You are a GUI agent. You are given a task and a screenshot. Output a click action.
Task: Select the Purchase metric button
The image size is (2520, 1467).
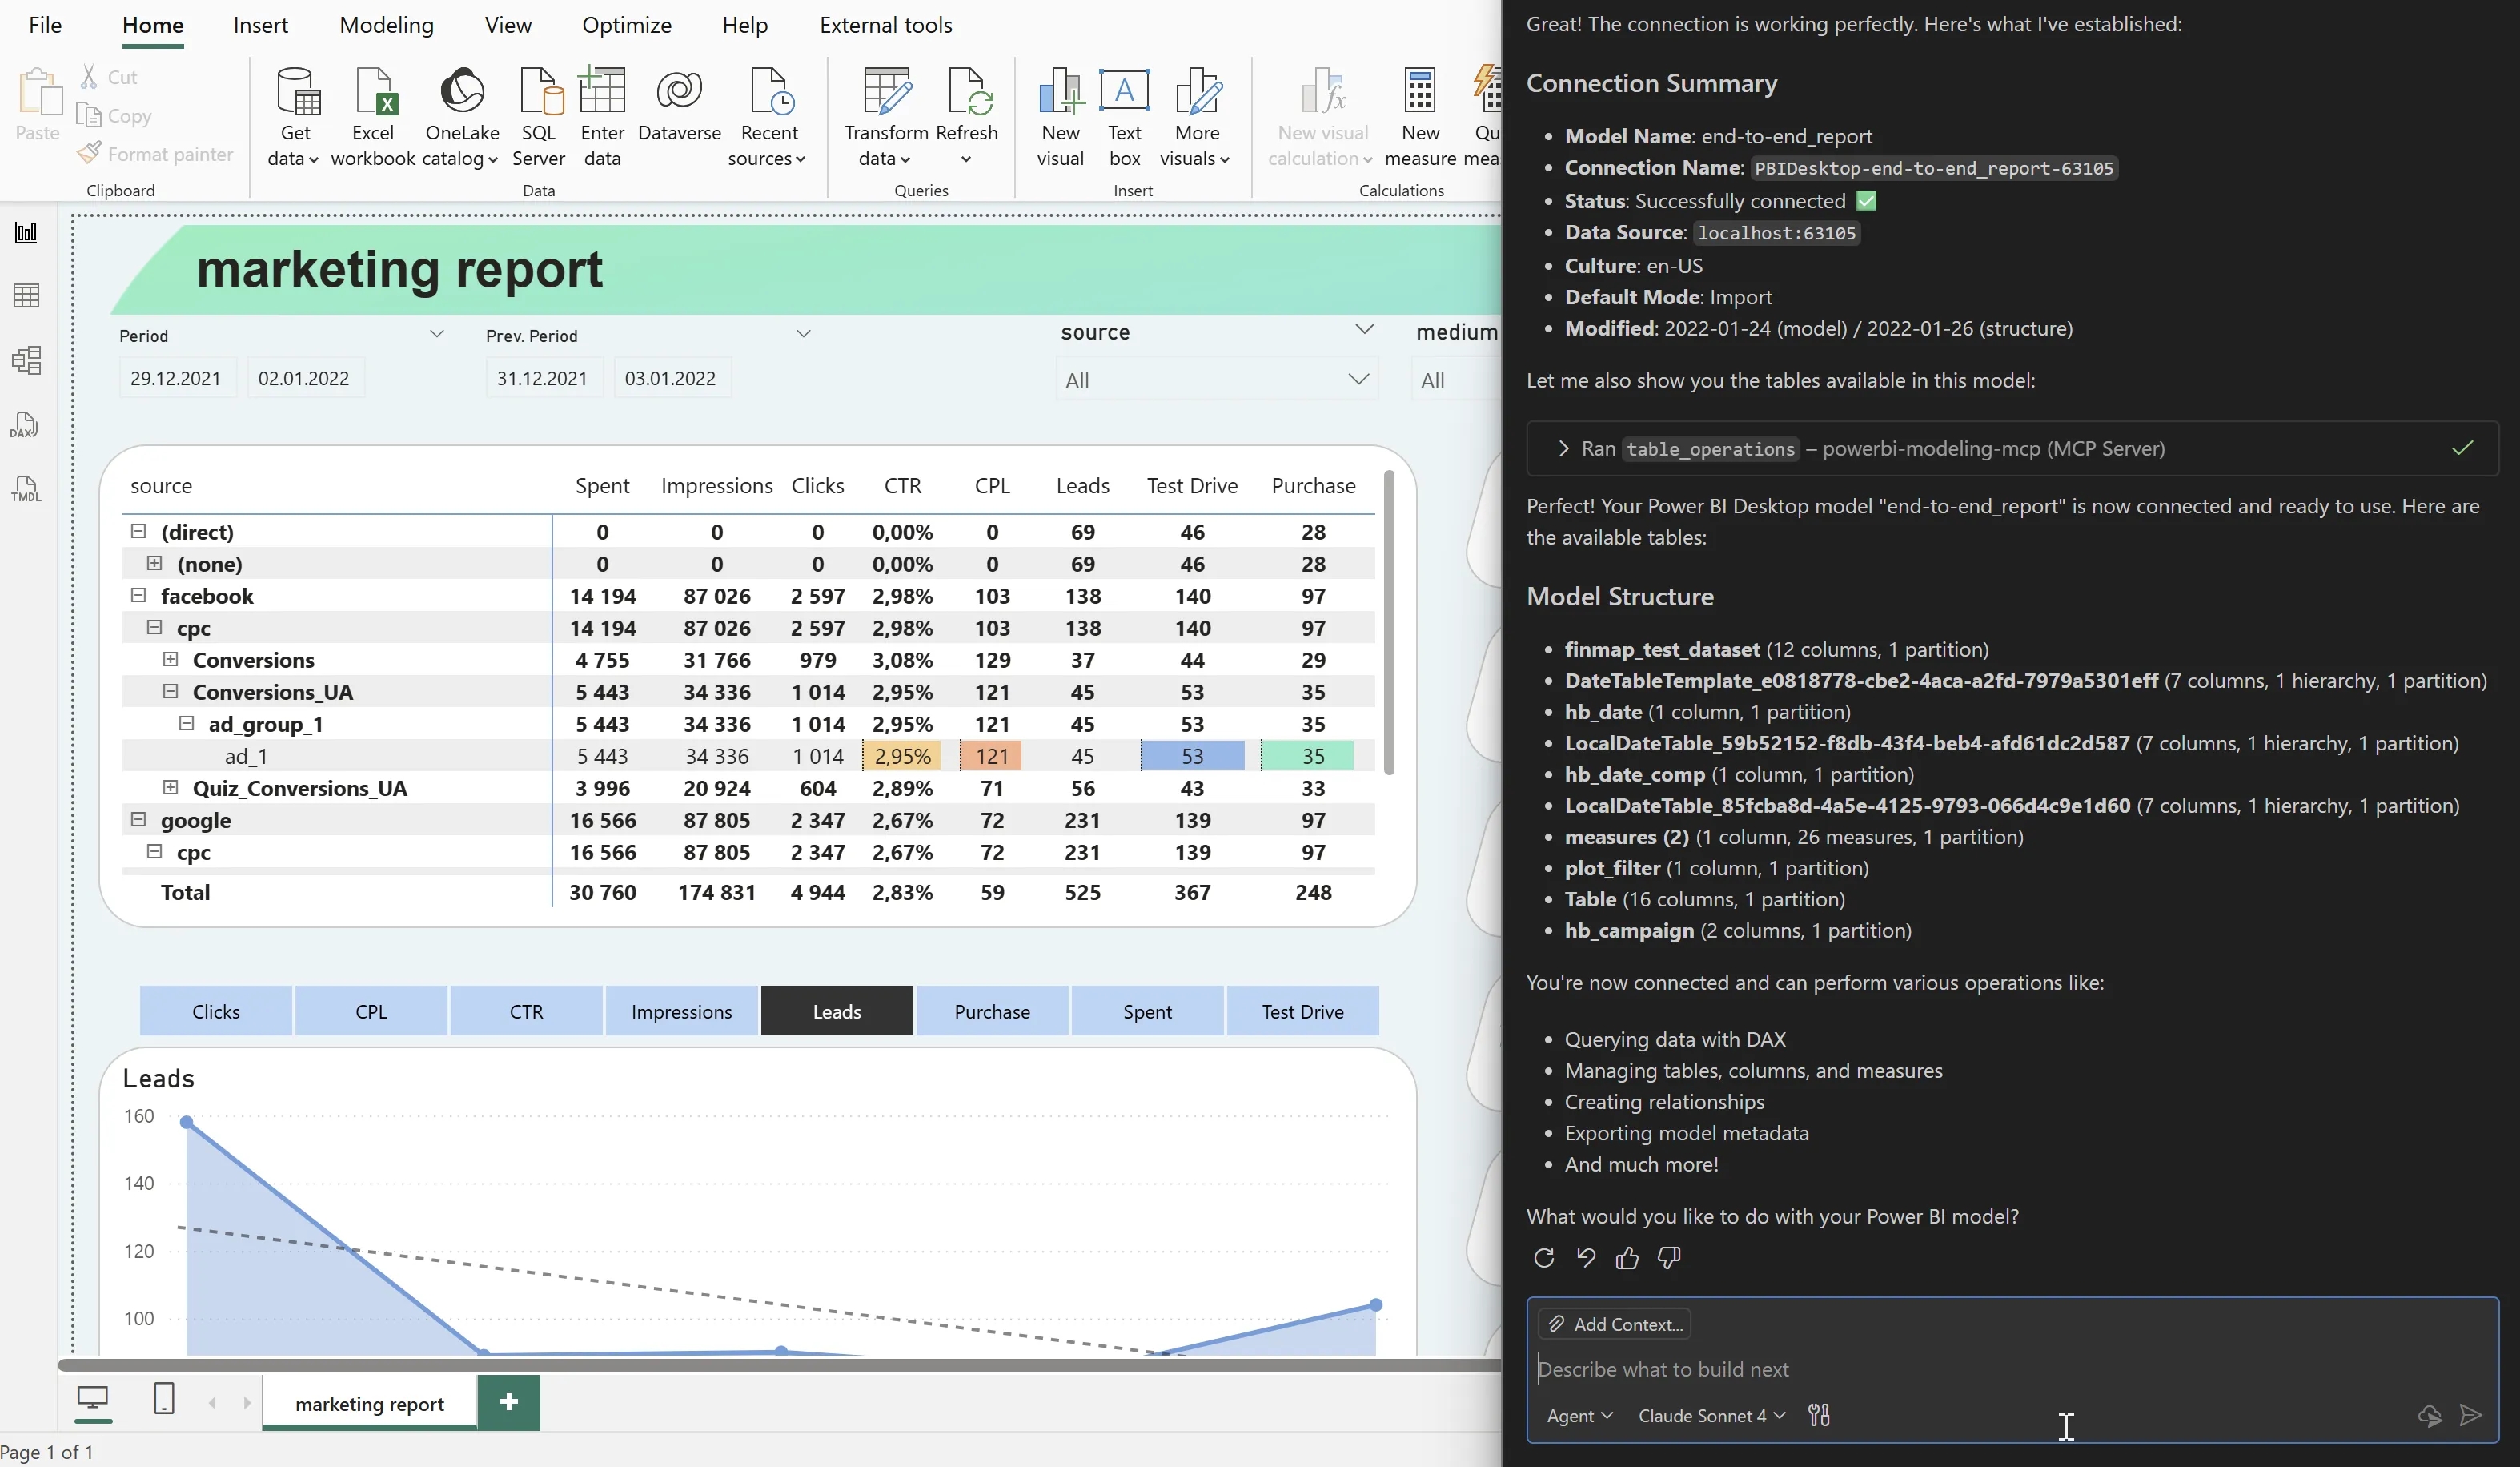991,1011
